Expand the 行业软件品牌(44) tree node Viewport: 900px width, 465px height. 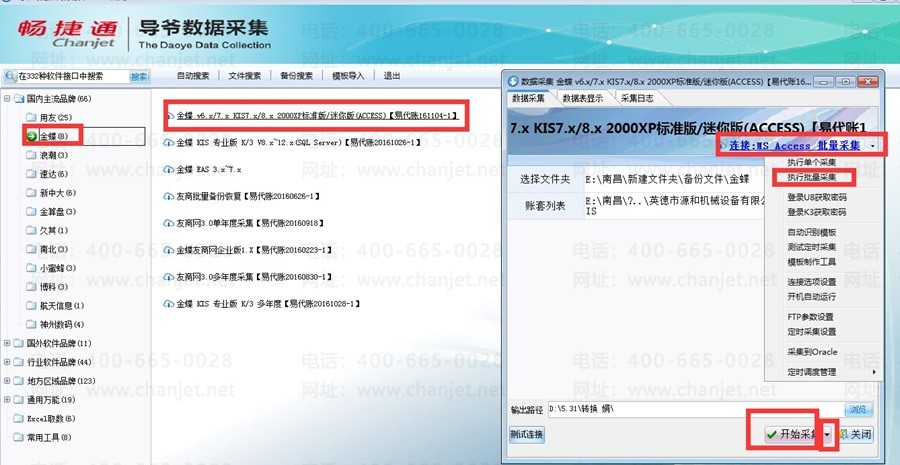(7, 362)
